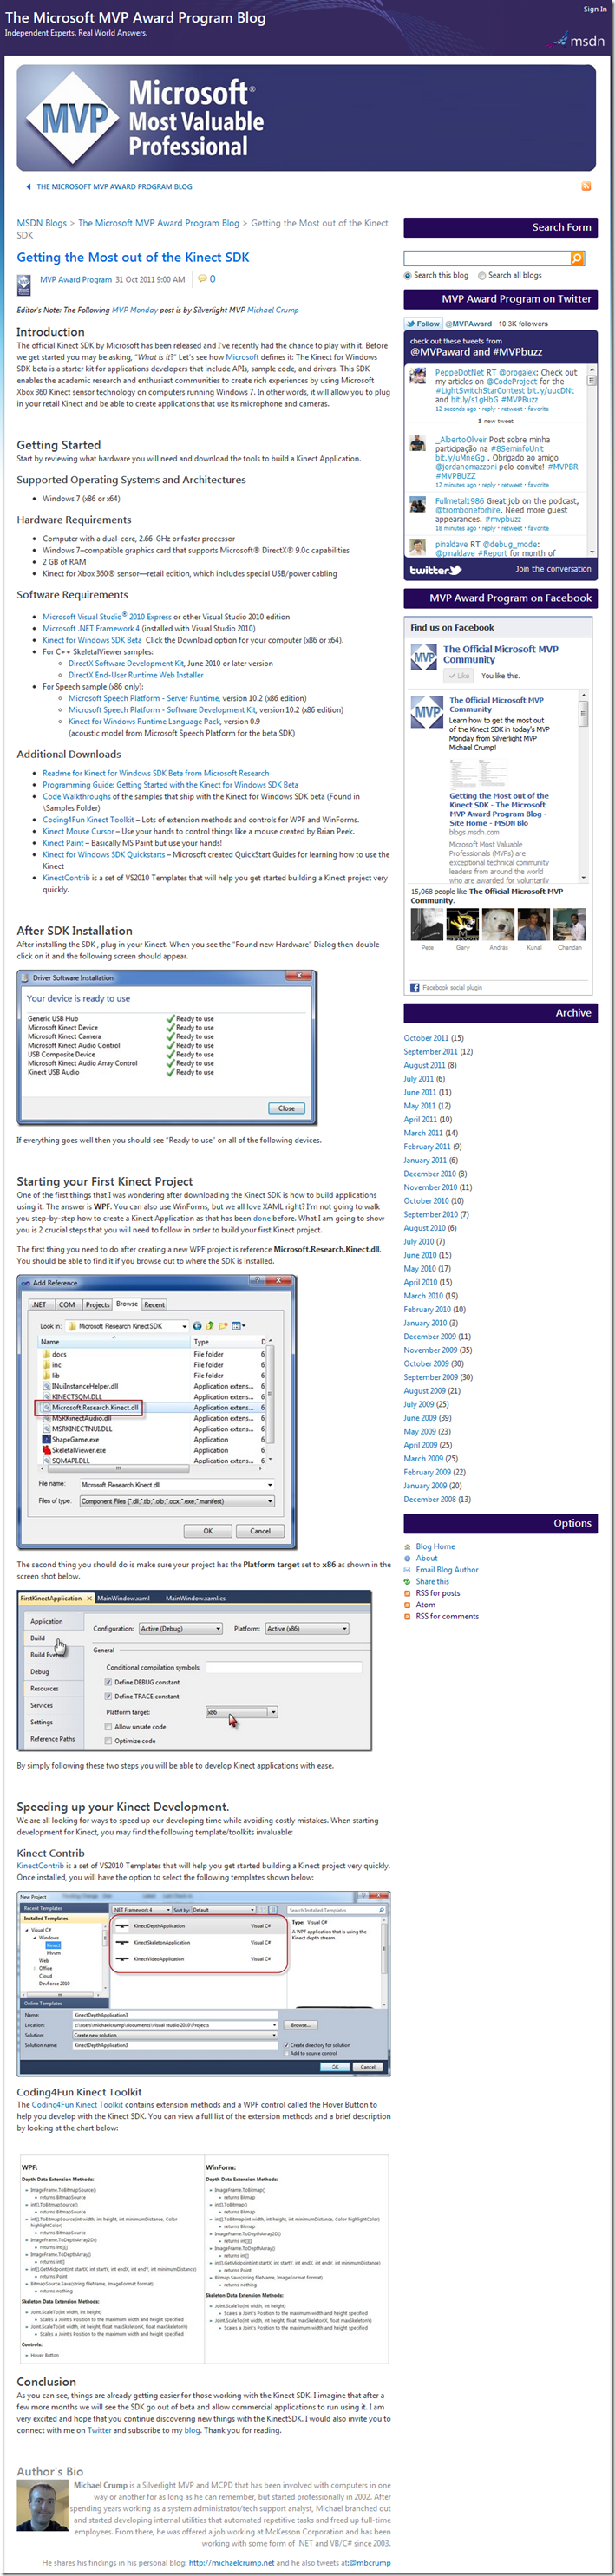Image resolution: width=615 pixels, height=2576 pixels.
Task: Click the MVP Most Valuable Professional banner
Action: click(306, 119)
